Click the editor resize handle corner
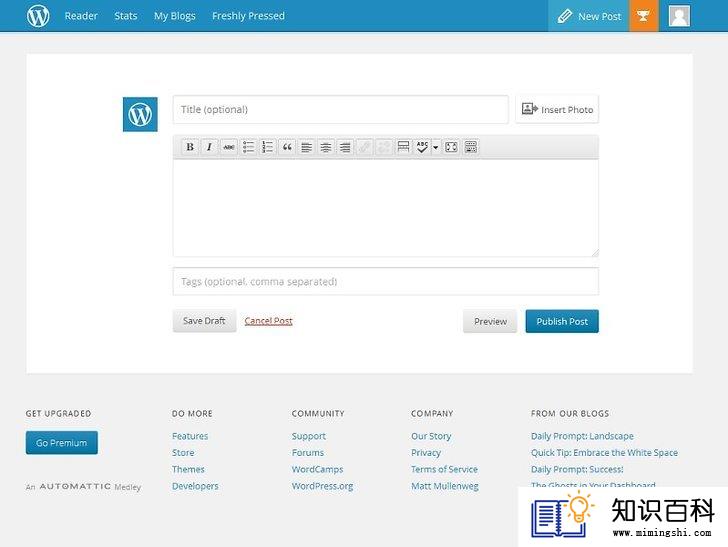 coord(595,253)
